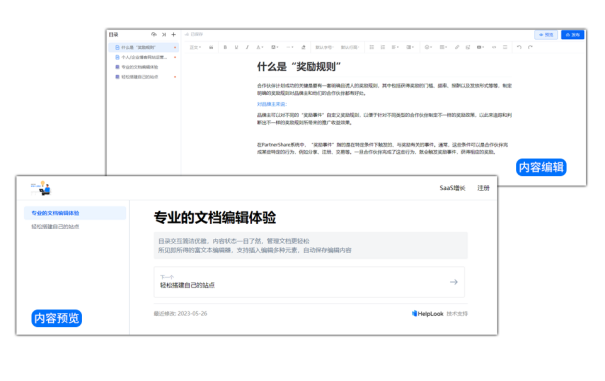Screen dimensions: 605x381
Task: Click the 目录 heading in the editor sidebar
Action: [x=113, y=35]
